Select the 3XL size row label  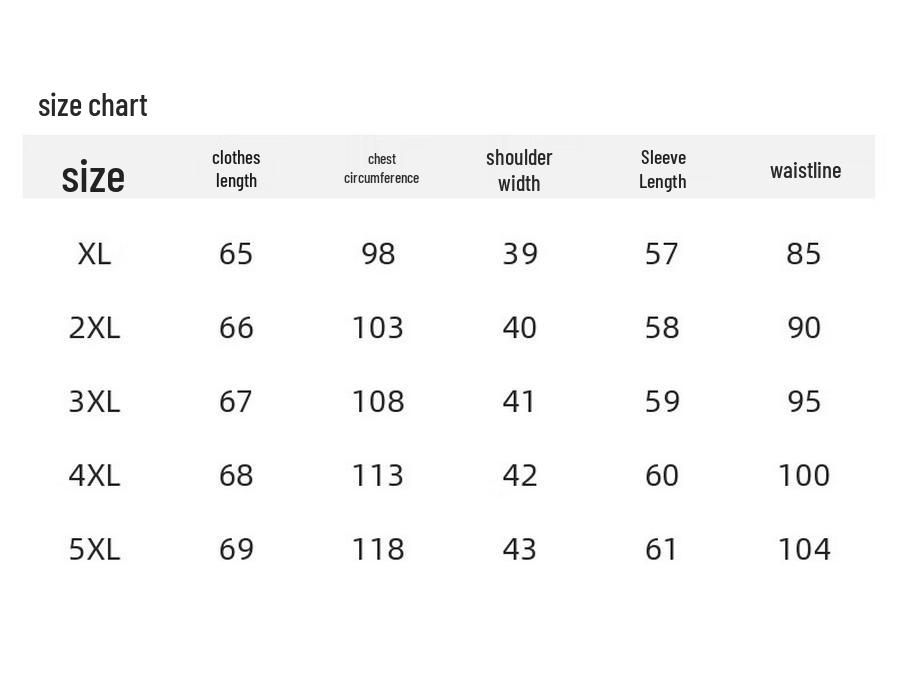[x=94, y=402]
